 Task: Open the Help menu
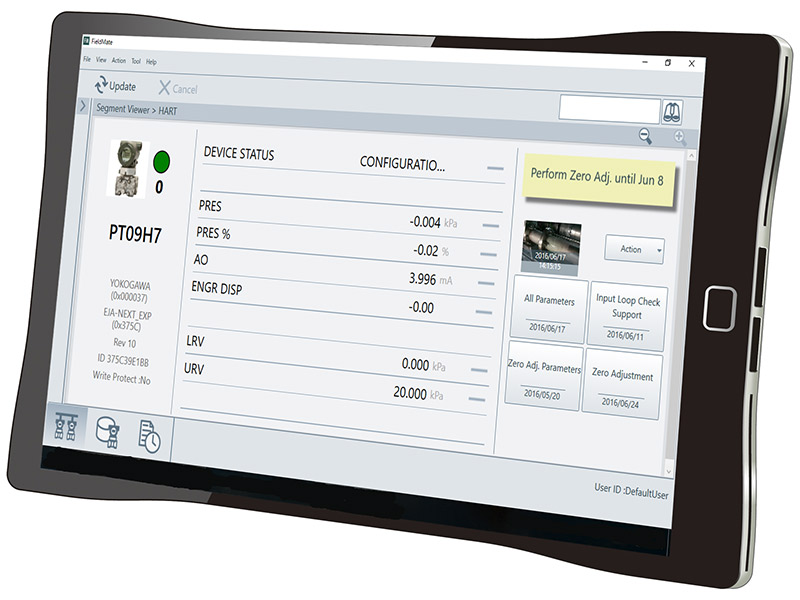(151, 63)
